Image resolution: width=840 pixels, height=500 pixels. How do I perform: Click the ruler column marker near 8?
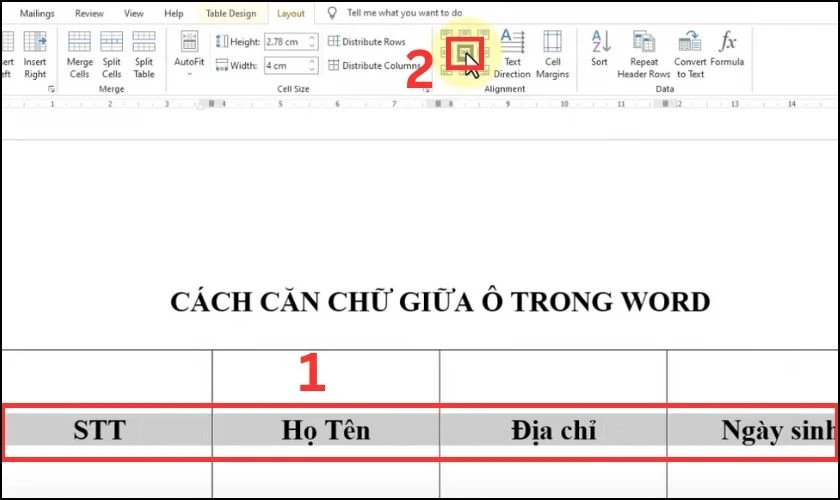pyautogui.click(x=438, y=103)
